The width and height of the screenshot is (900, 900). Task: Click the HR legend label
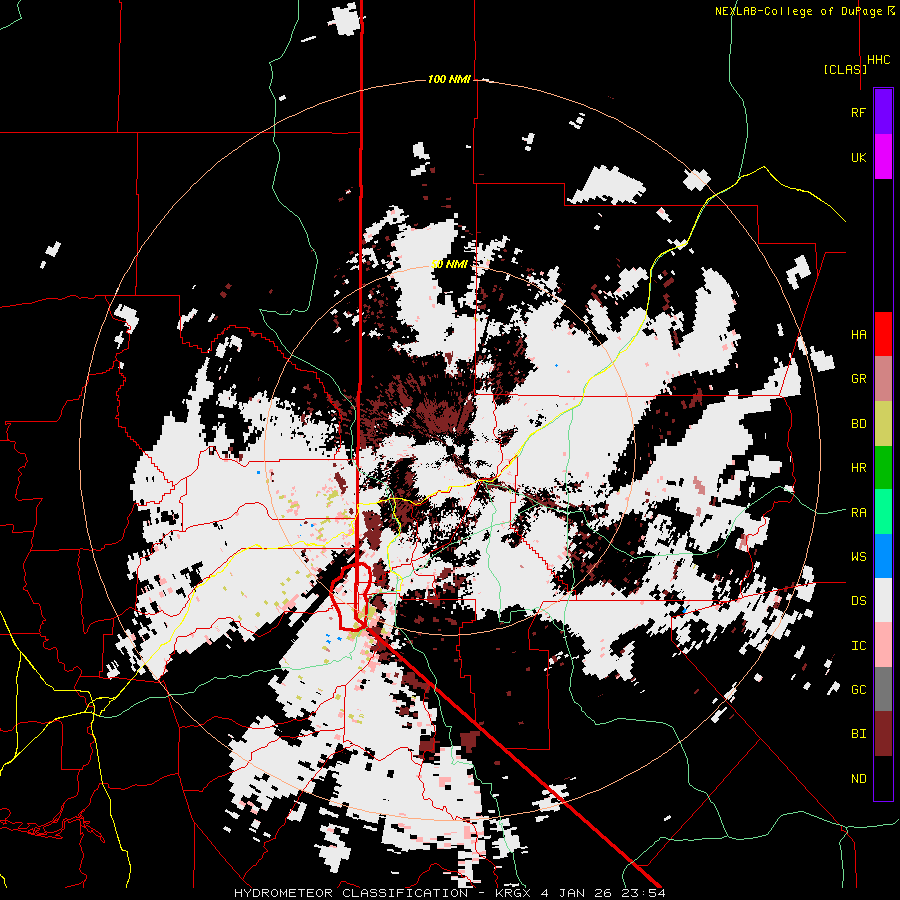858,468
